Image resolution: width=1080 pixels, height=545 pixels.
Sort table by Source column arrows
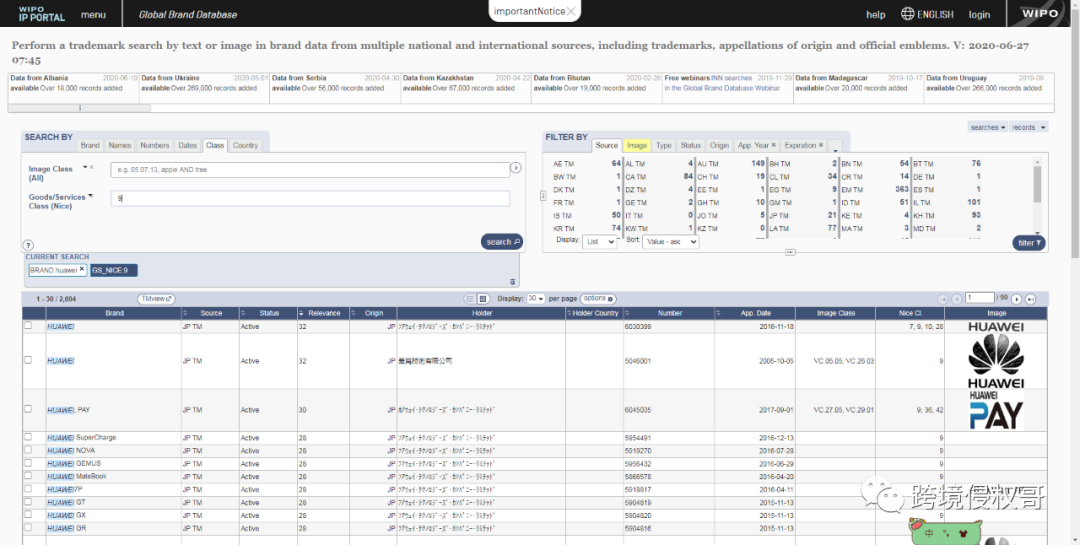tap(185, 313)
